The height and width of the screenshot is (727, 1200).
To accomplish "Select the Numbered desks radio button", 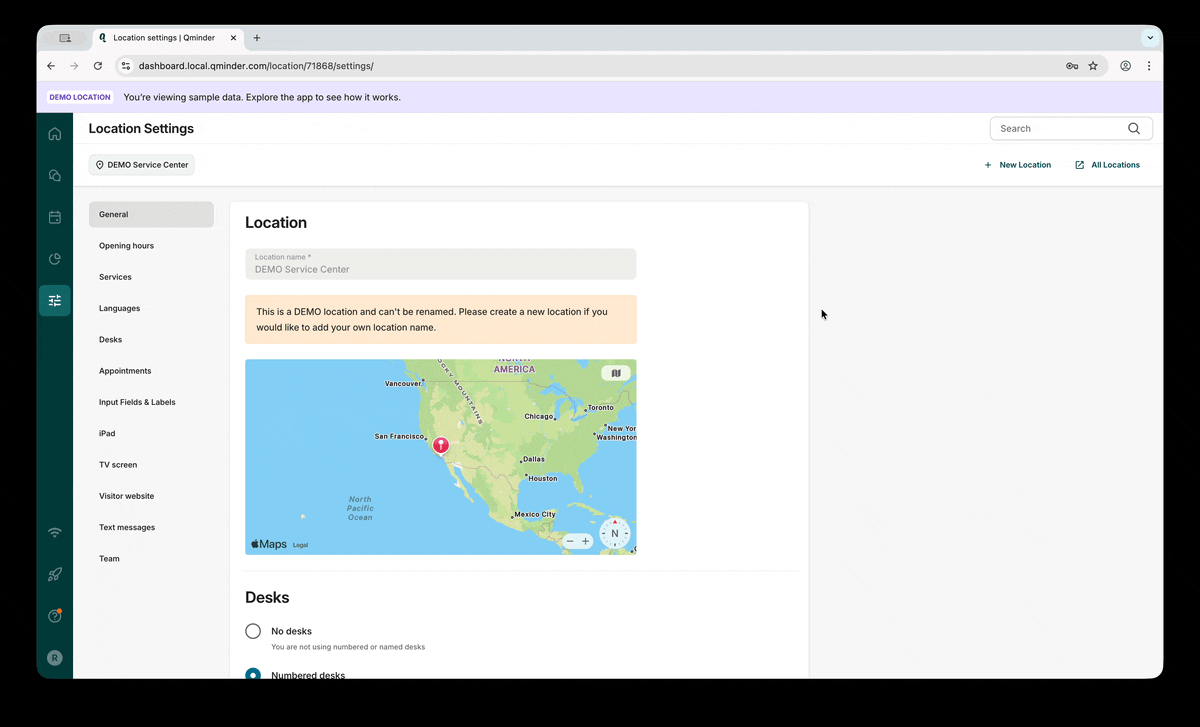I will pos(253,675).
